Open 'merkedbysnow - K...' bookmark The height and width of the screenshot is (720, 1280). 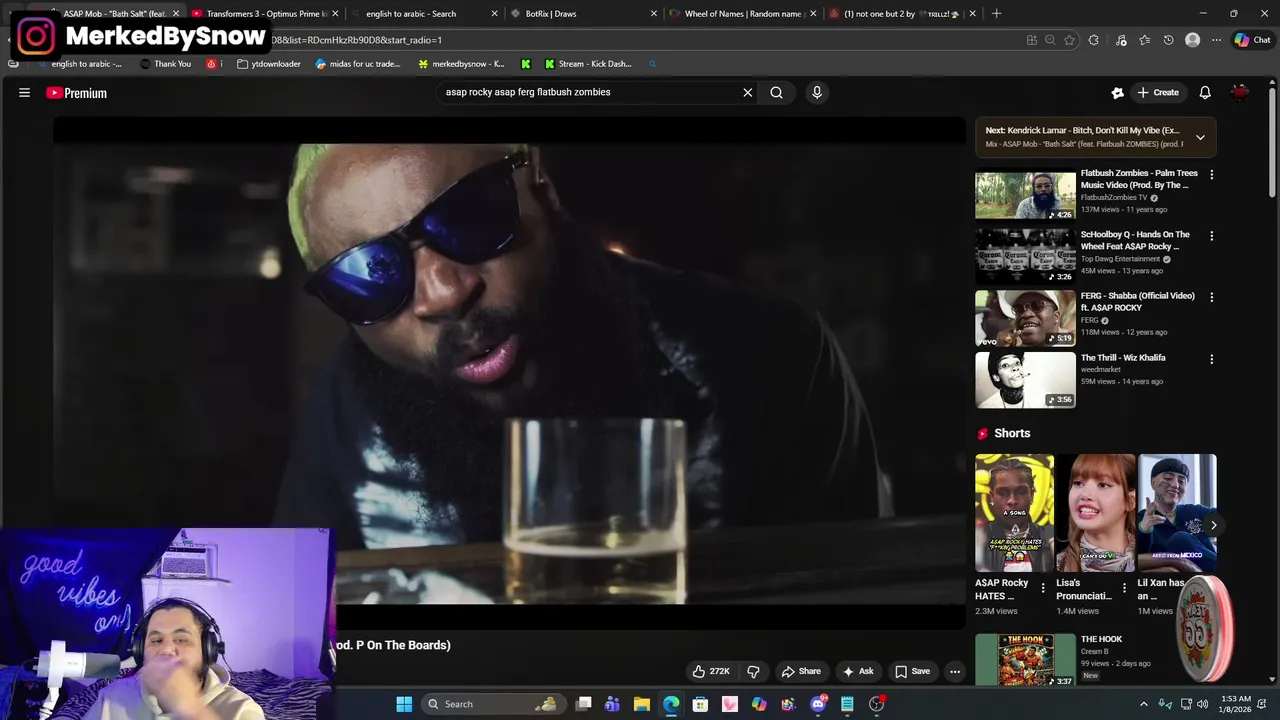[x=461, y=64]
